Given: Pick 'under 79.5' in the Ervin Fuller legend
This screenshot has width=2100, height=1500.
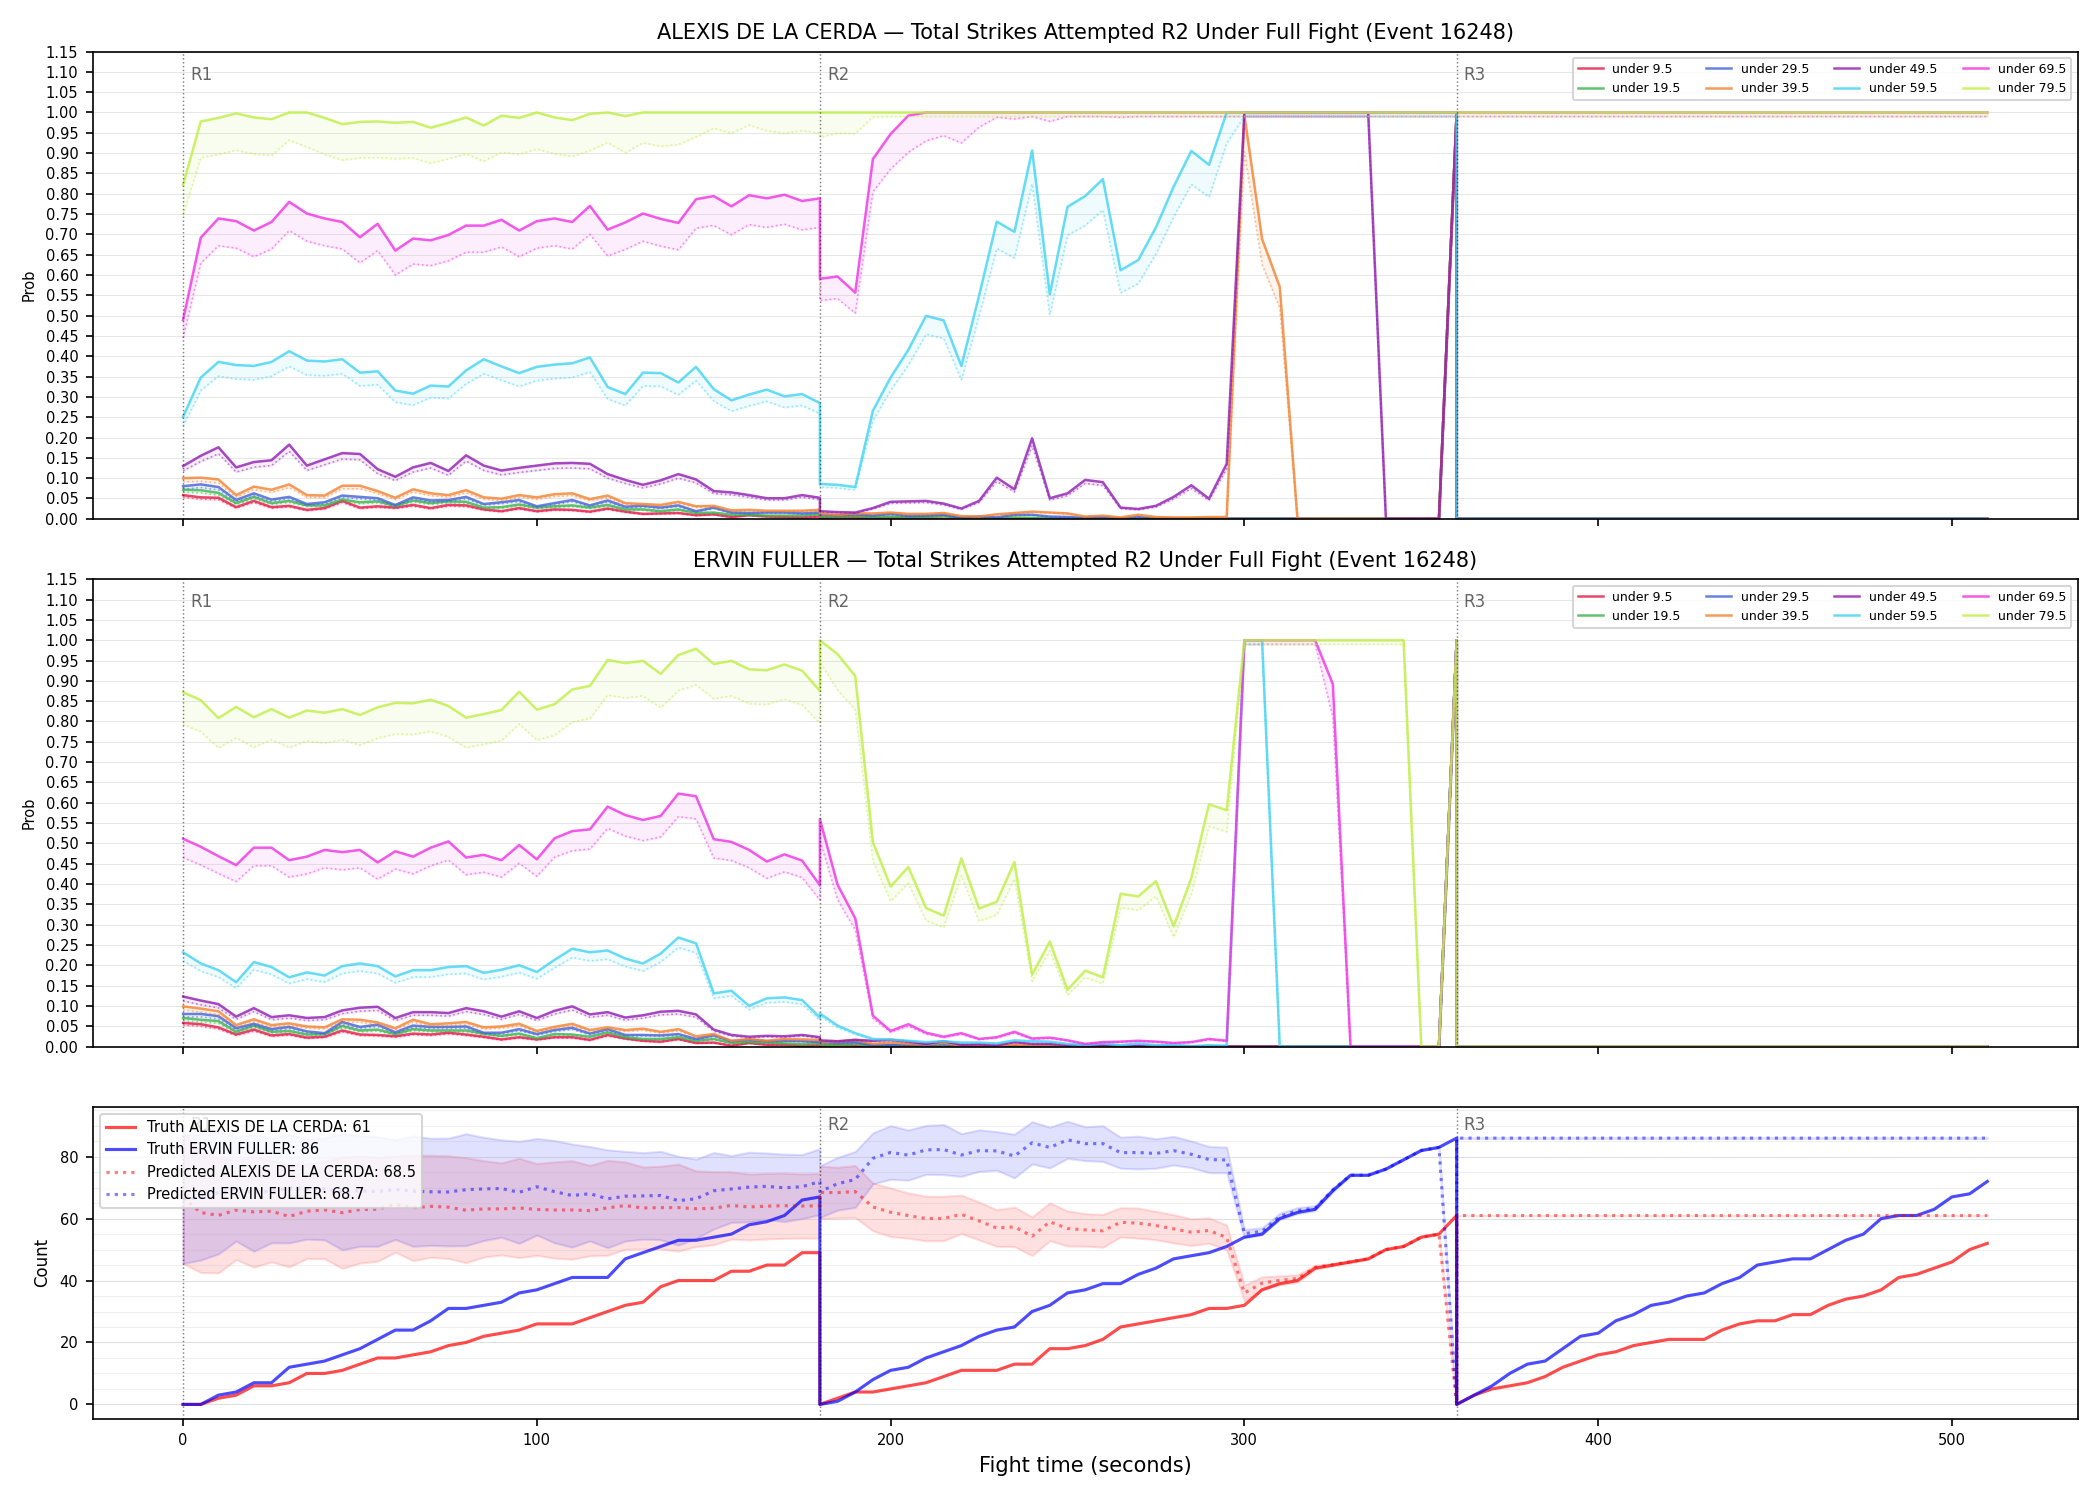Looking at the screenshot, I should 2014,616.
